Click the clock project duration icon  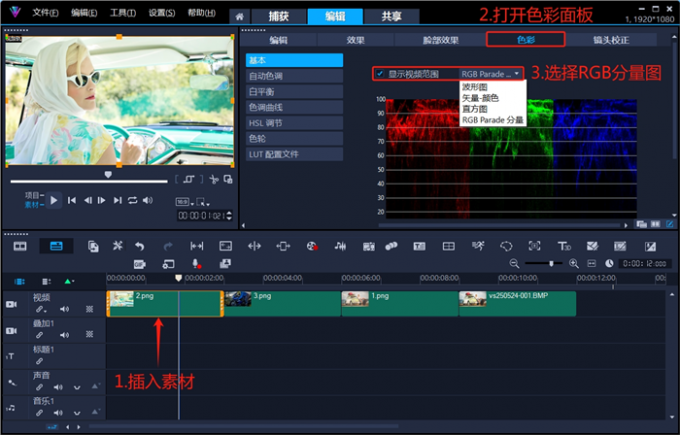(x=609, y=263)
